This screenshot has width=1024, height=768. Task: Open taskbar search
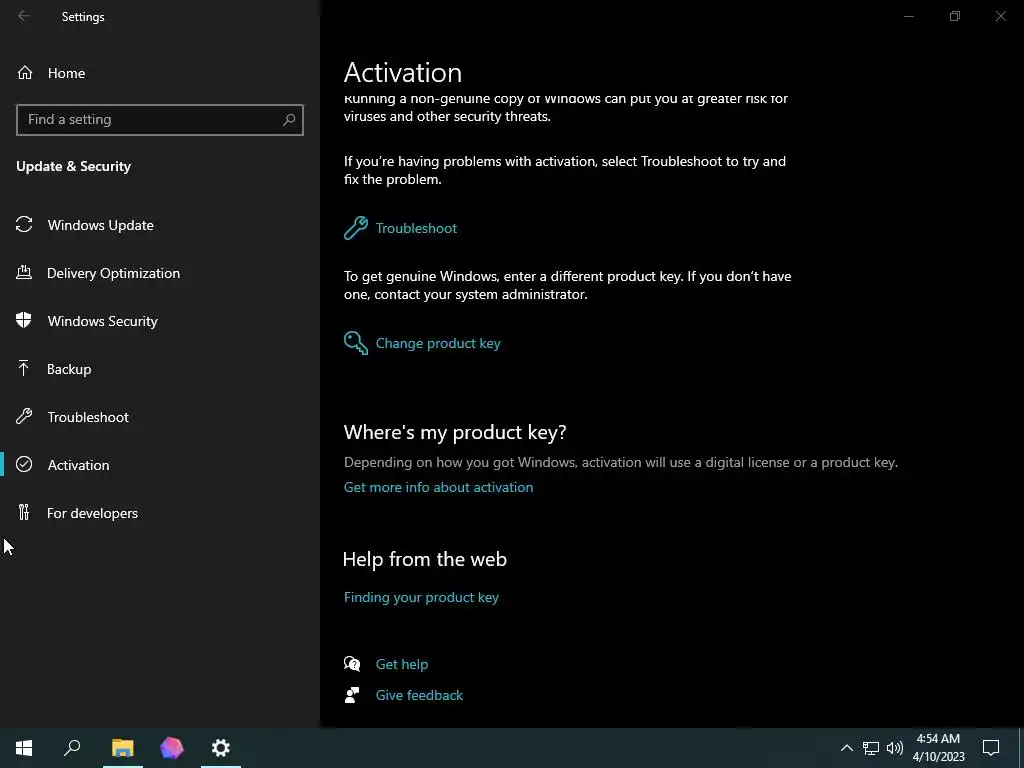click(x=72, y=748)
